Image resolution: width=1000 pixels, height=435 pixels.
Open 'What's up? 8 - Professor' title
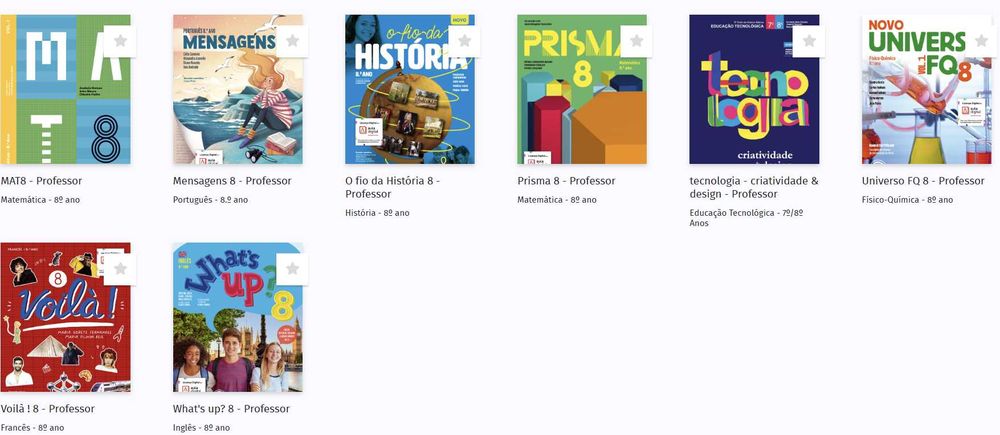pyautogui.click(x=231, y=409)
